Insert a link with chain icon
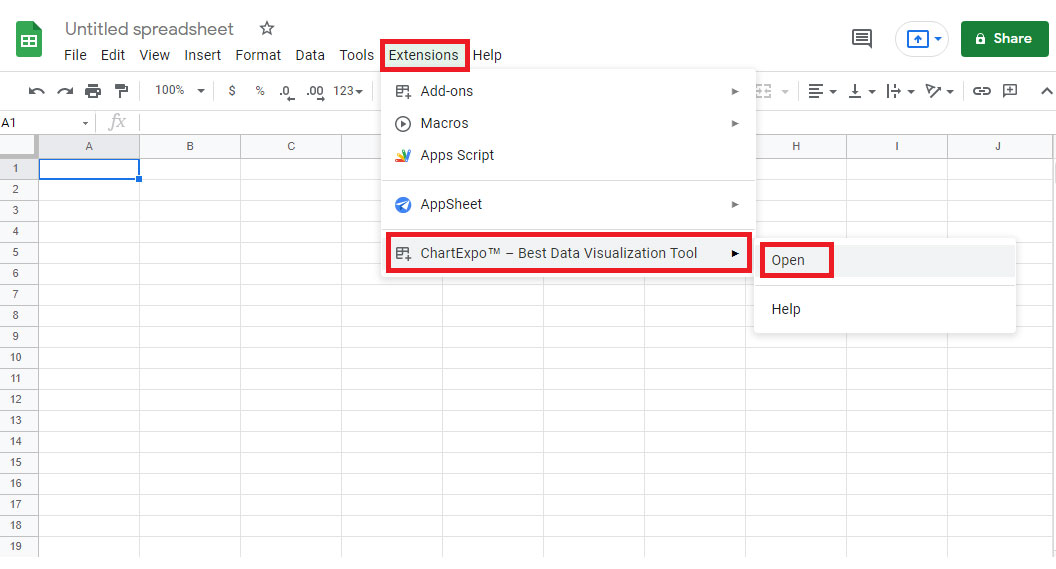1056x569 pixels. tap(981, 91)
